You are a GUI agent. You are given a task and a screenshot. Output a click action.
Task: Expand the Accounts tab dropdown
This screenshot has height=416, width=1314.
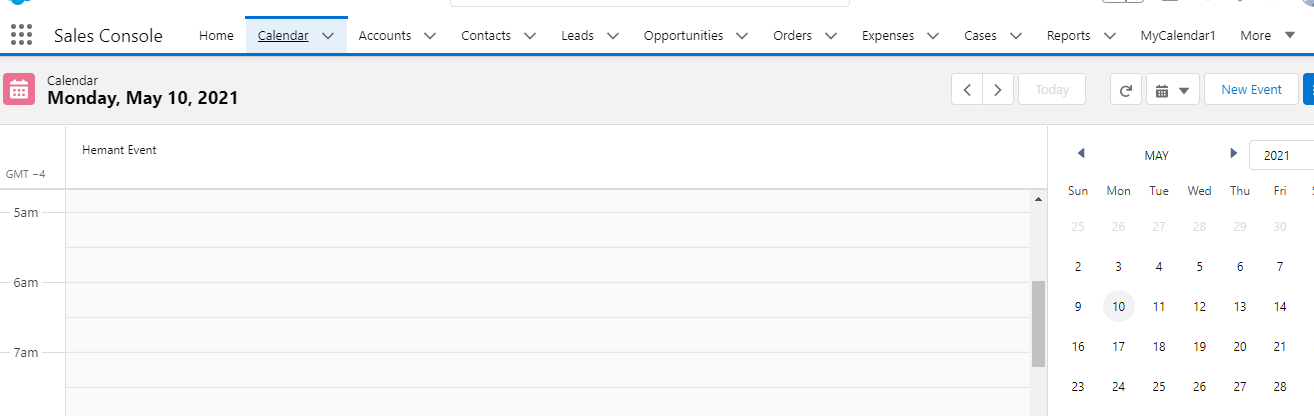[430, 36]
